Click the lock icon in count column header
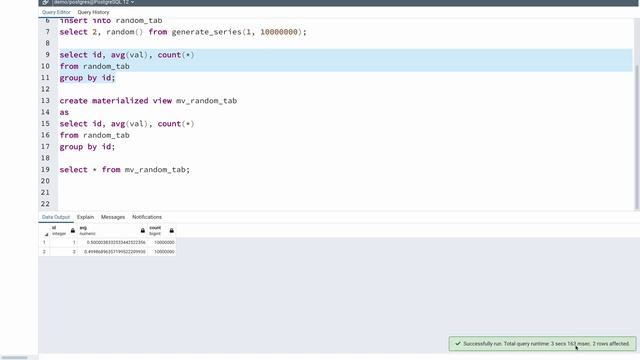This screenshot has height=360, width=640. 171,231
